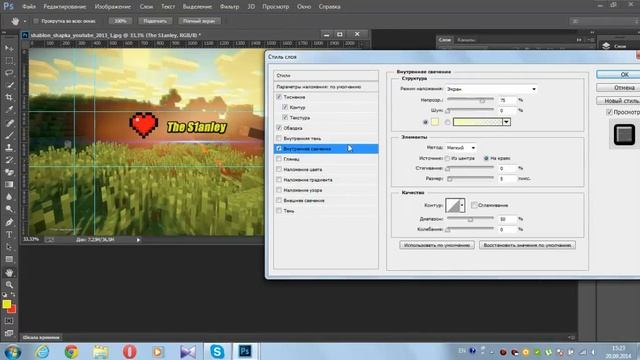Open the Режим наложения blend mode dropdown
Screen dimensions: 640x360
point(491,89)
